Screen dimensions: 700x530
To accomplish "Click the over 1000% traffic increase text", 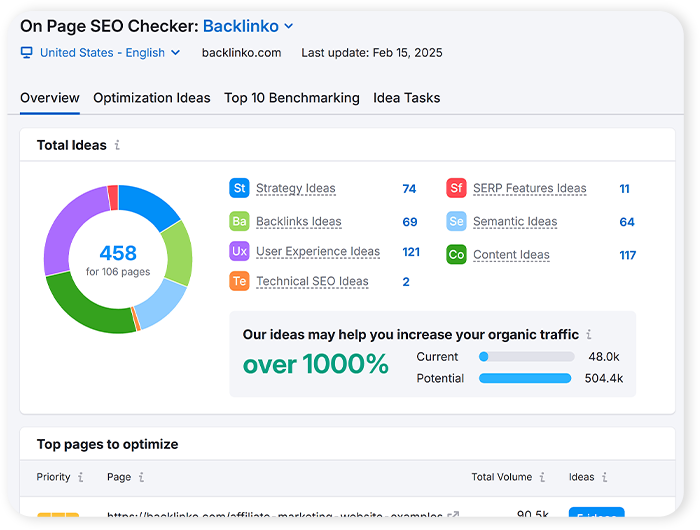I will coord(316,364).
